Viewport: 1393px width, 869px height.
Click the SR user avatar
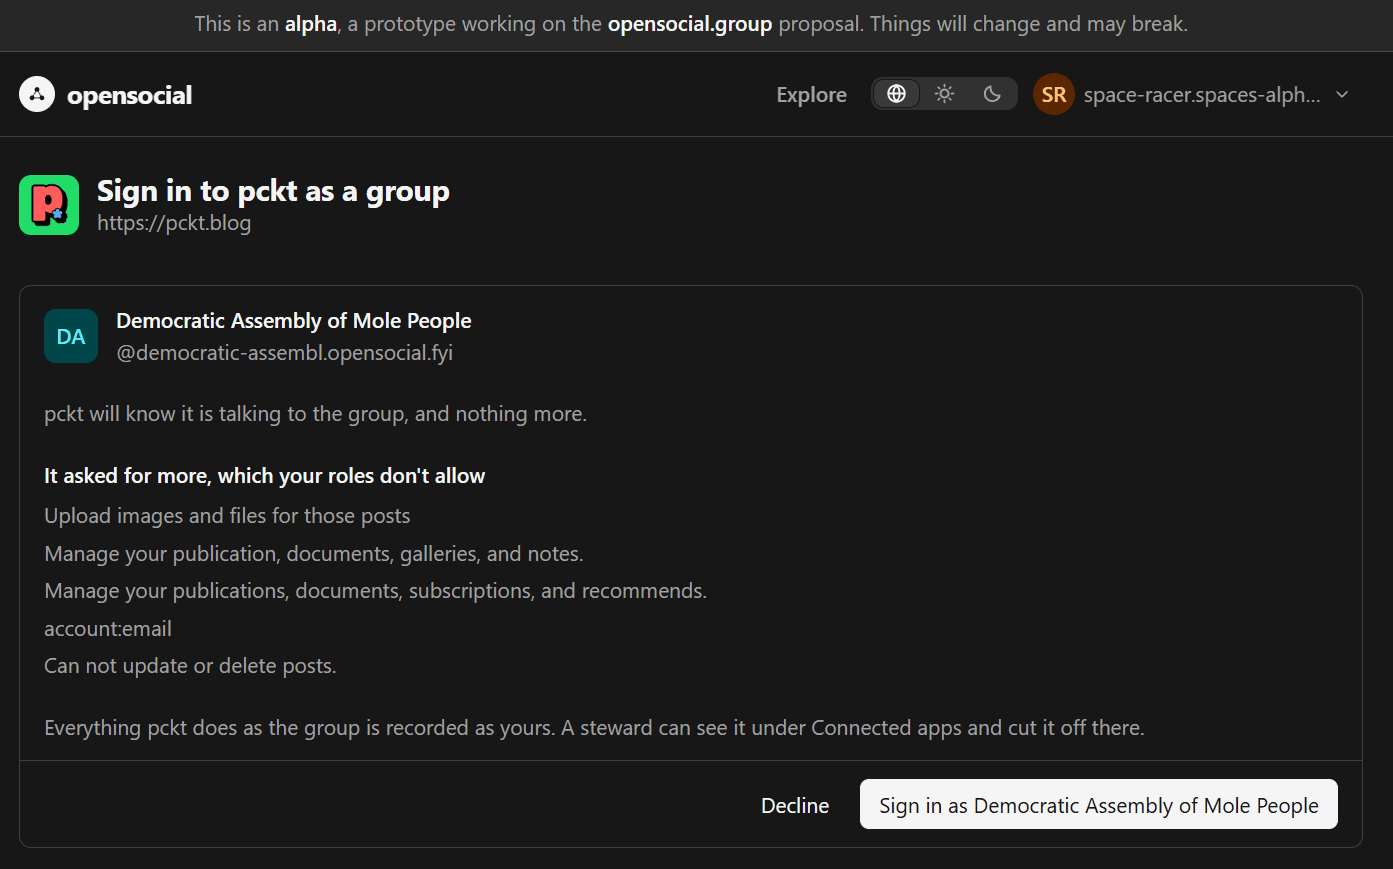tap(1054, 94)
